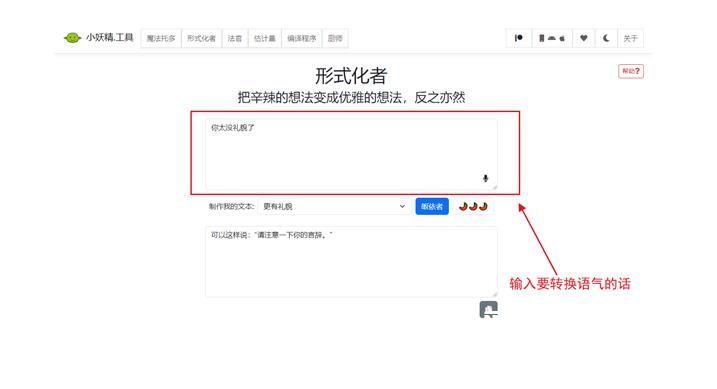Click the page heading 形式化者
The height and width of the screenshot is (389, 717).
351,75
